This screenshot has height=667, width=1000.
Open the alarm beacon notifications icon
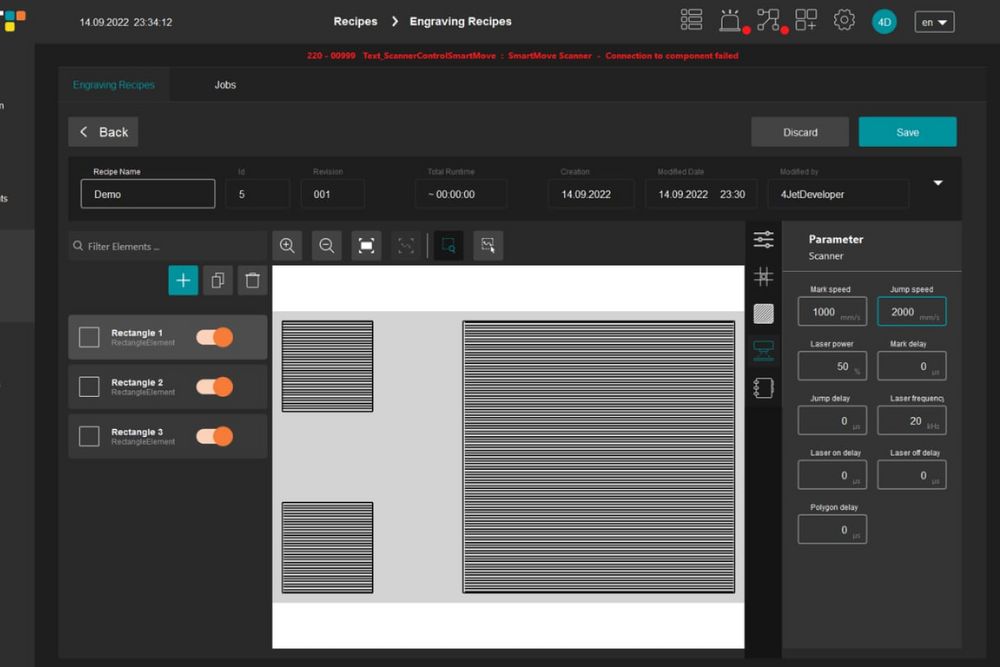click(730, 21)
